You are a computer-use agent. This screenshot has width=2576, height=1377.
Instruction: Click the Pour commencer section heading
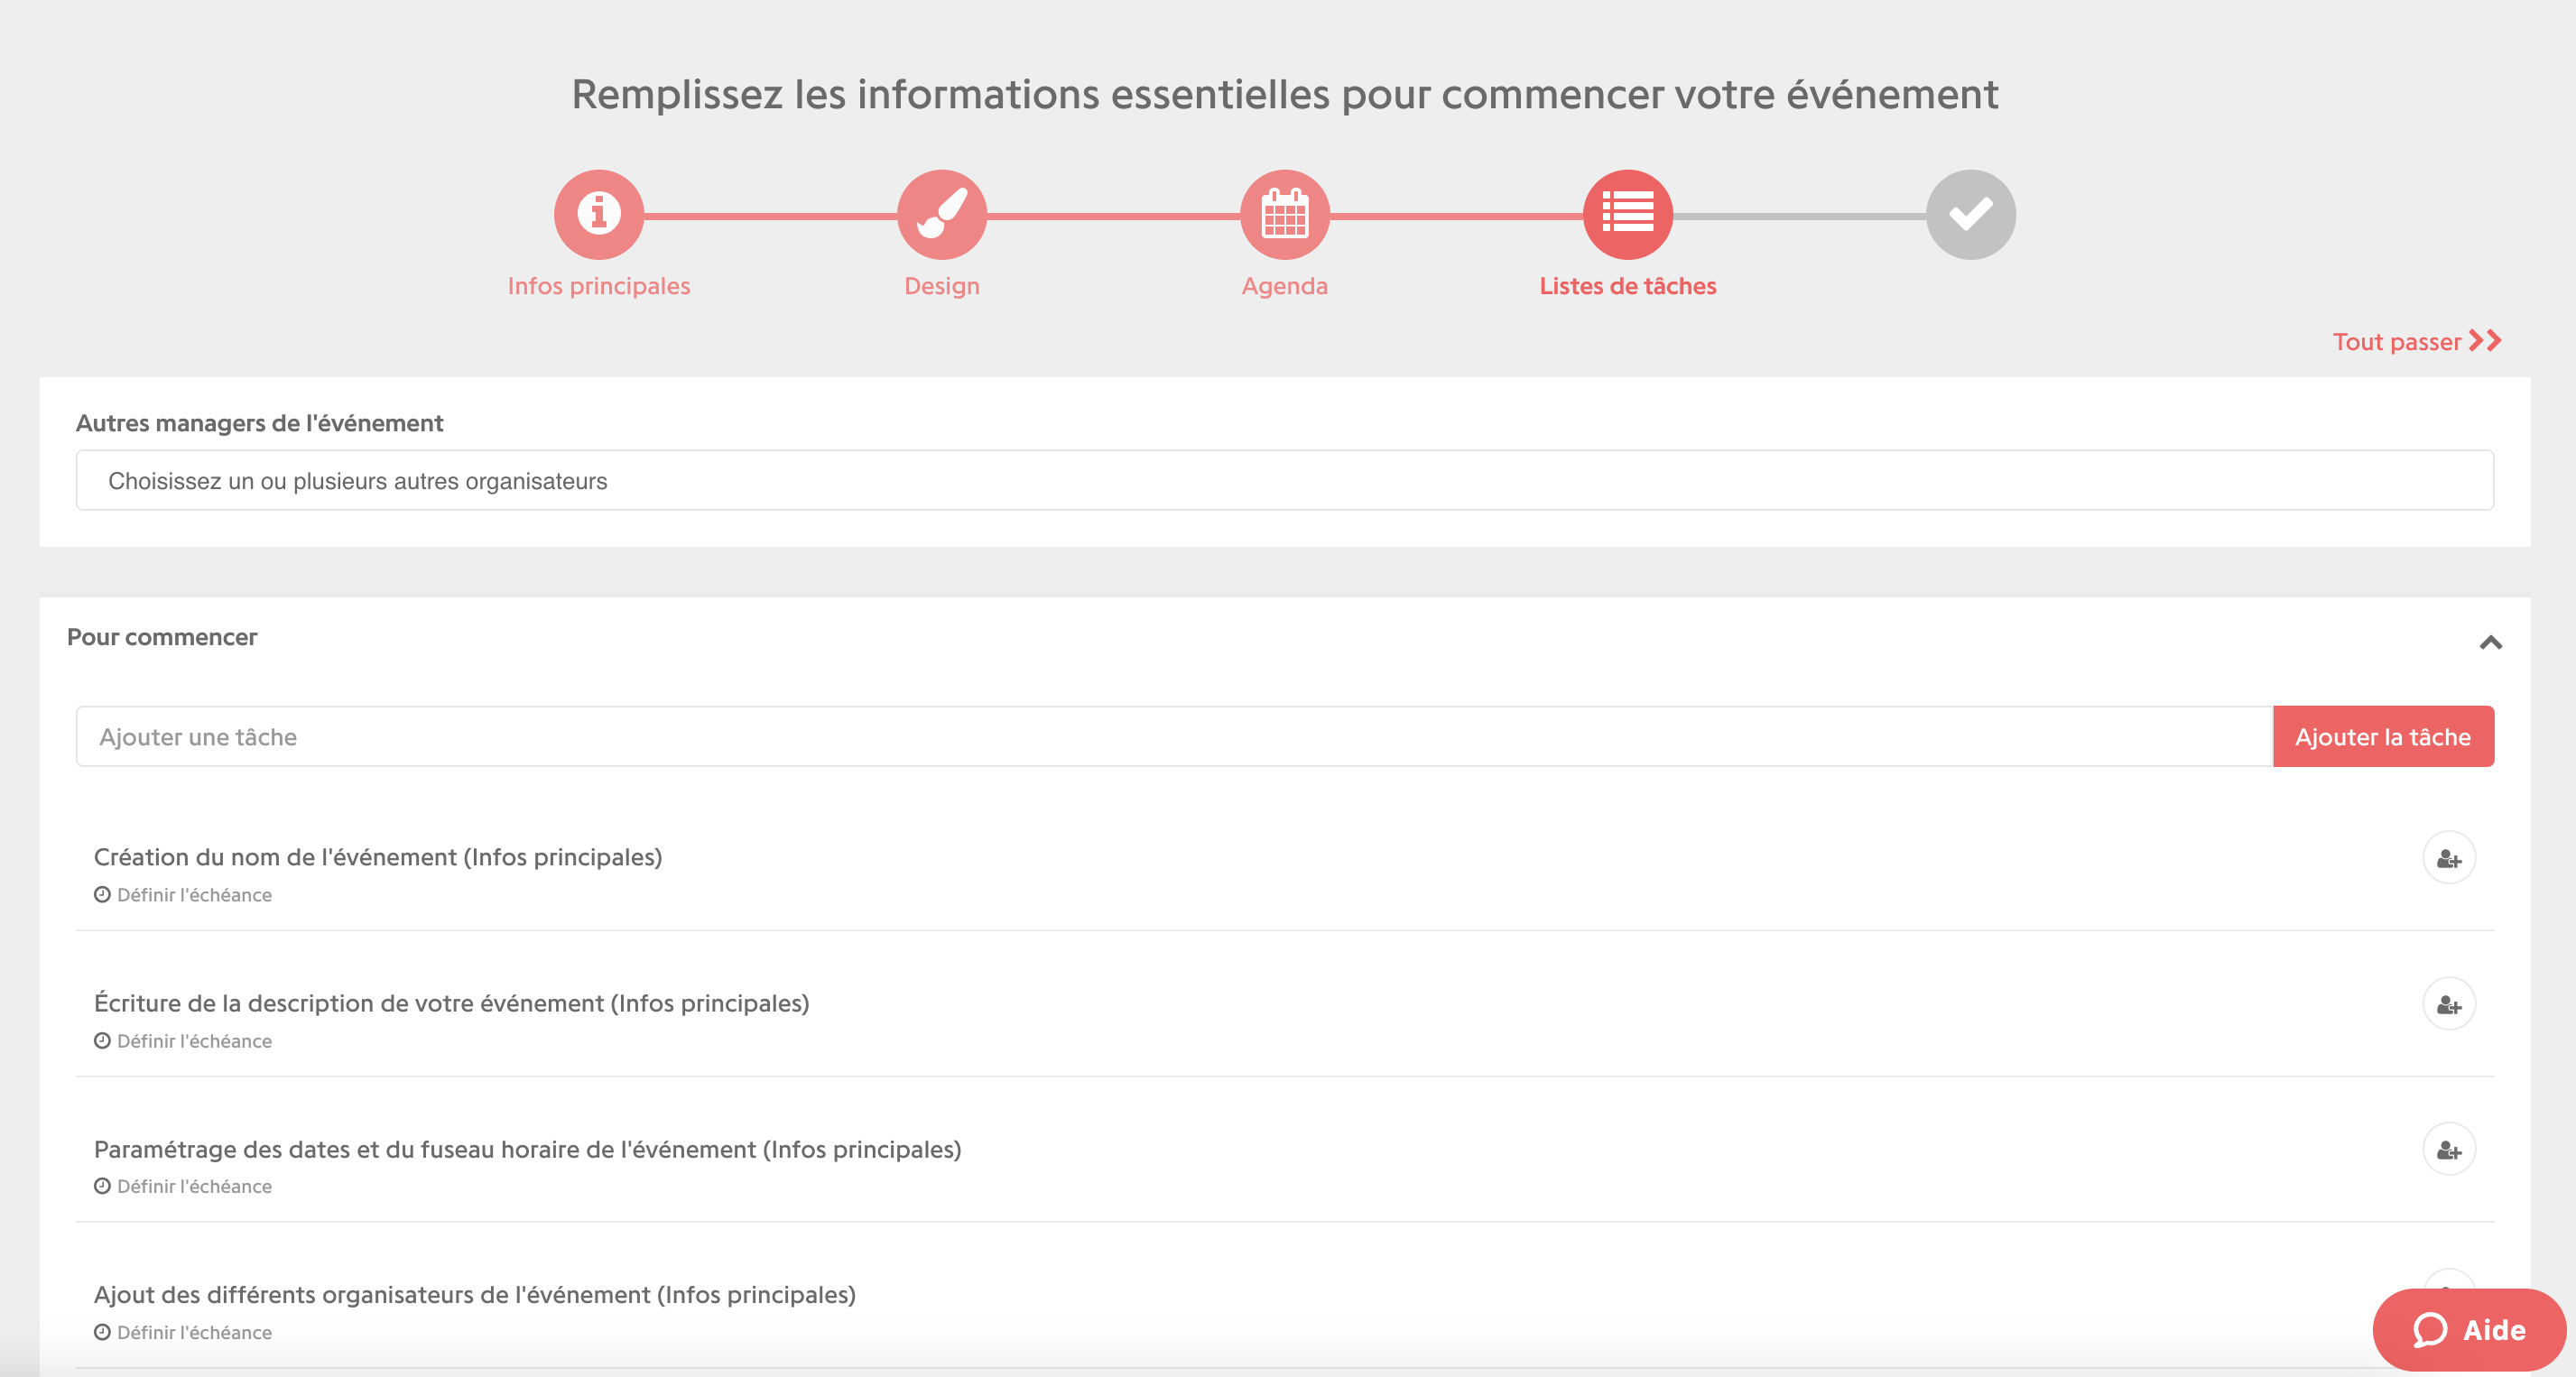point(162,637)
